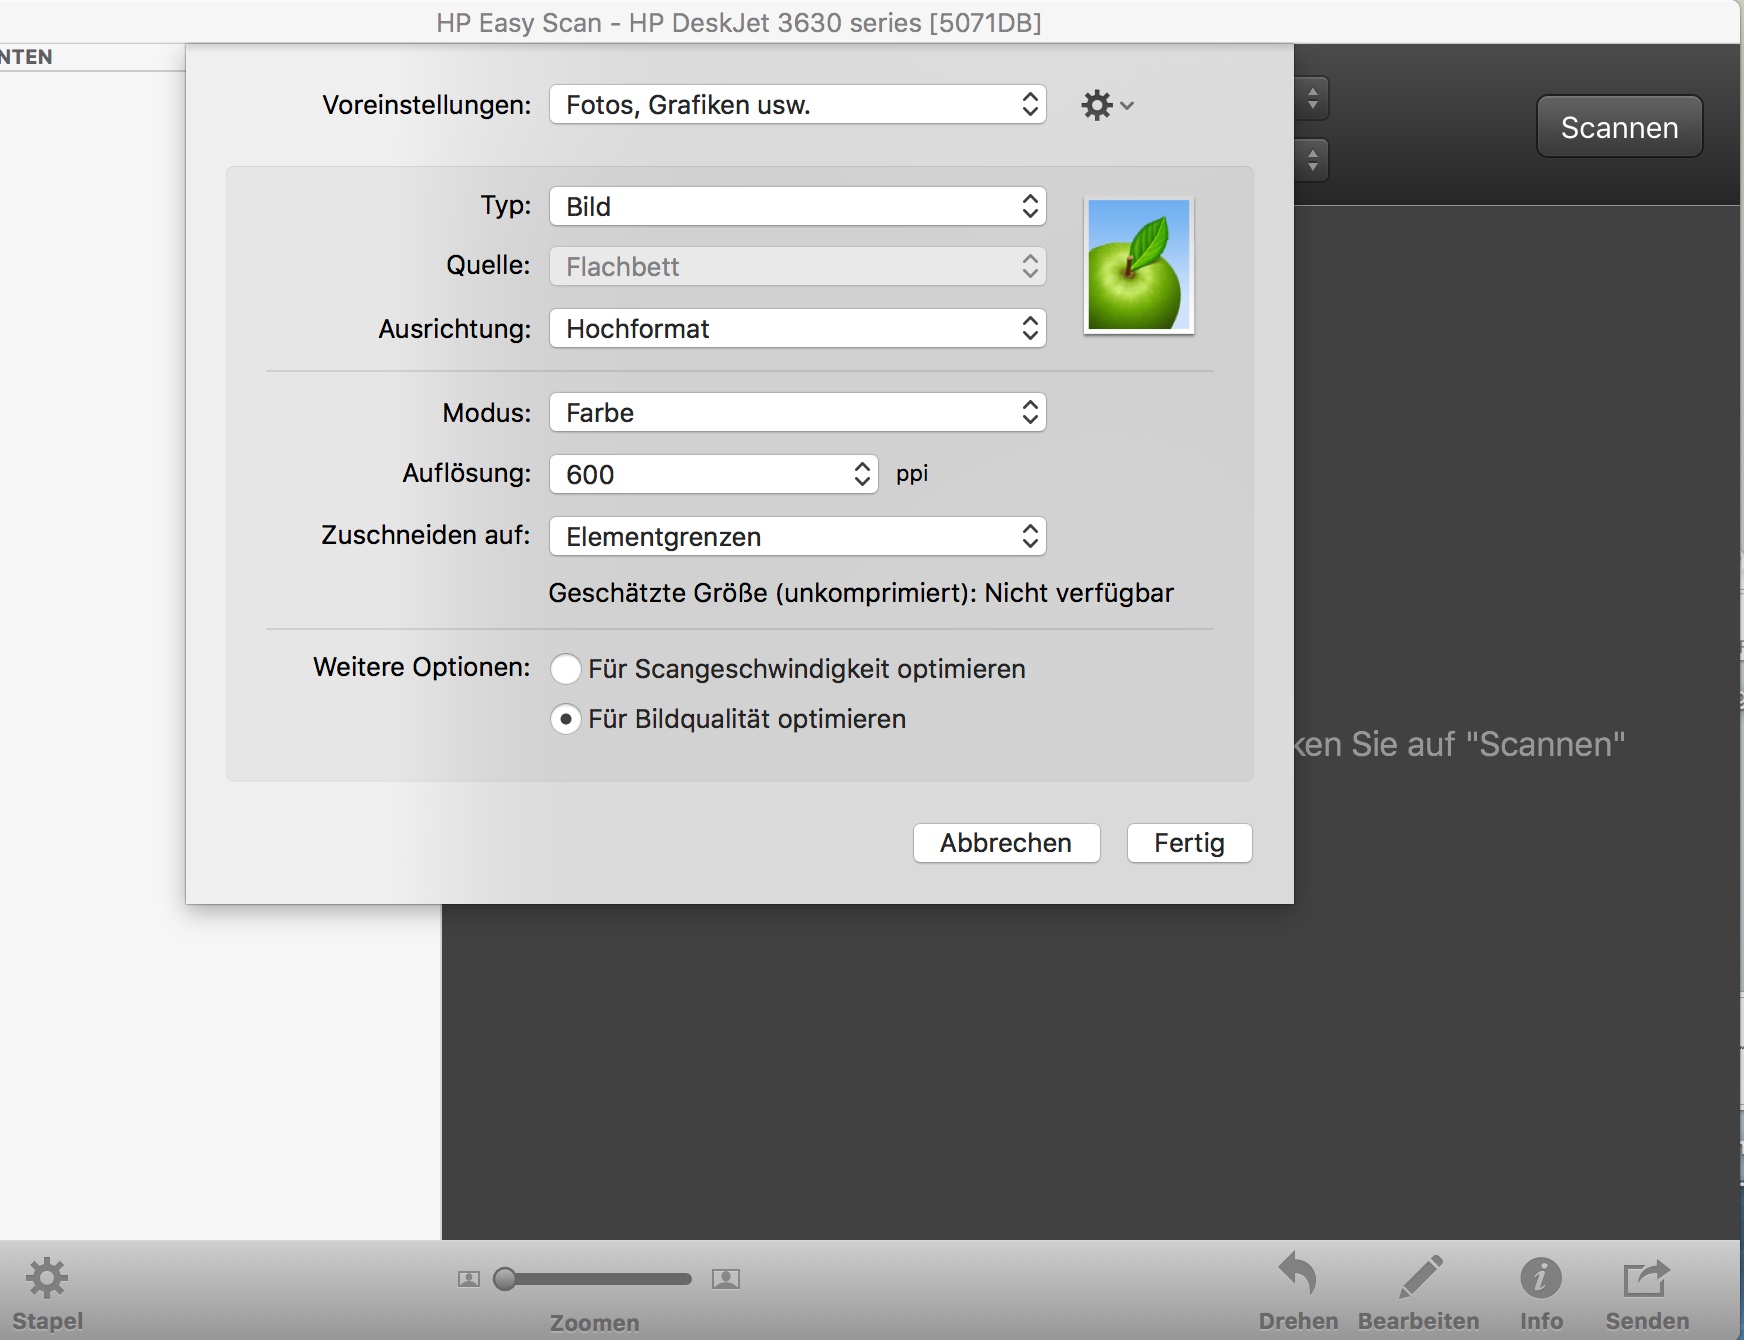Image resolution: width=1744 pixels, height=1340 pixels.
Task: Select Für Bildqualität optimieren option
Action: pyautogui.click(x=566, y=719)
